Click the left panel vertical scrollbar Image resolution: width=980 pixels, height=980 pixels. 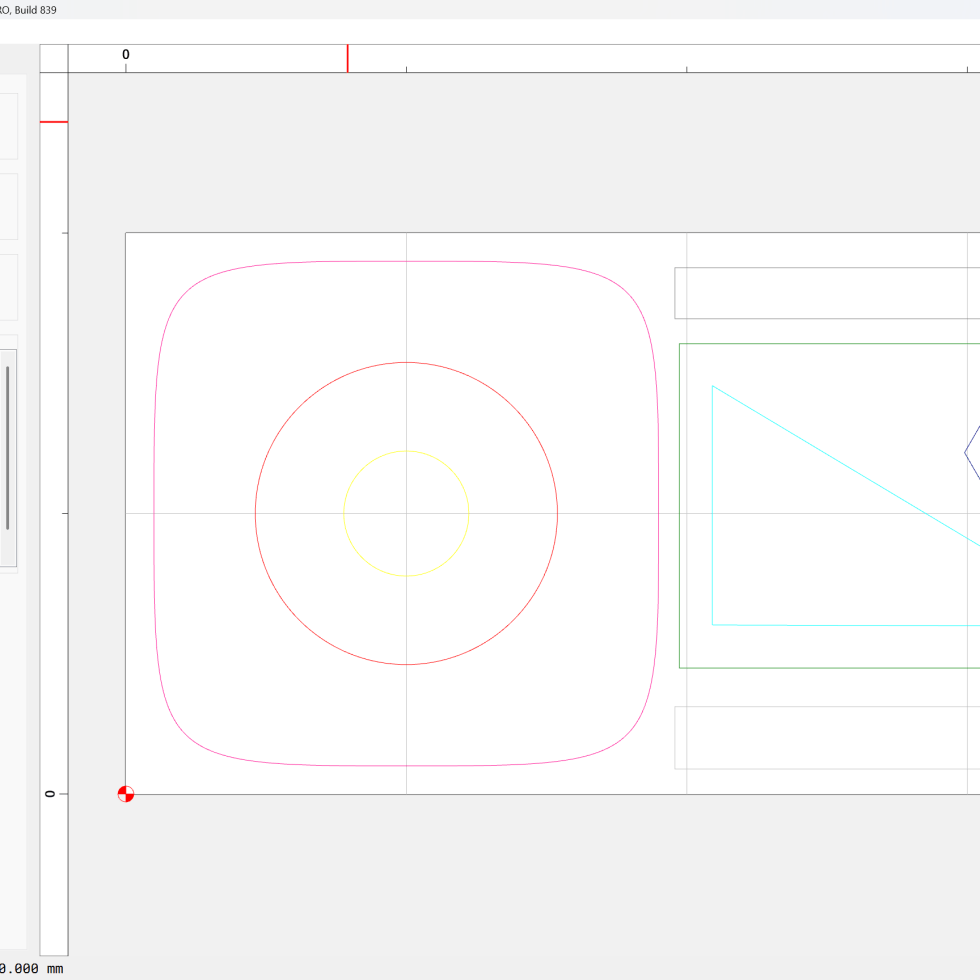8,447
